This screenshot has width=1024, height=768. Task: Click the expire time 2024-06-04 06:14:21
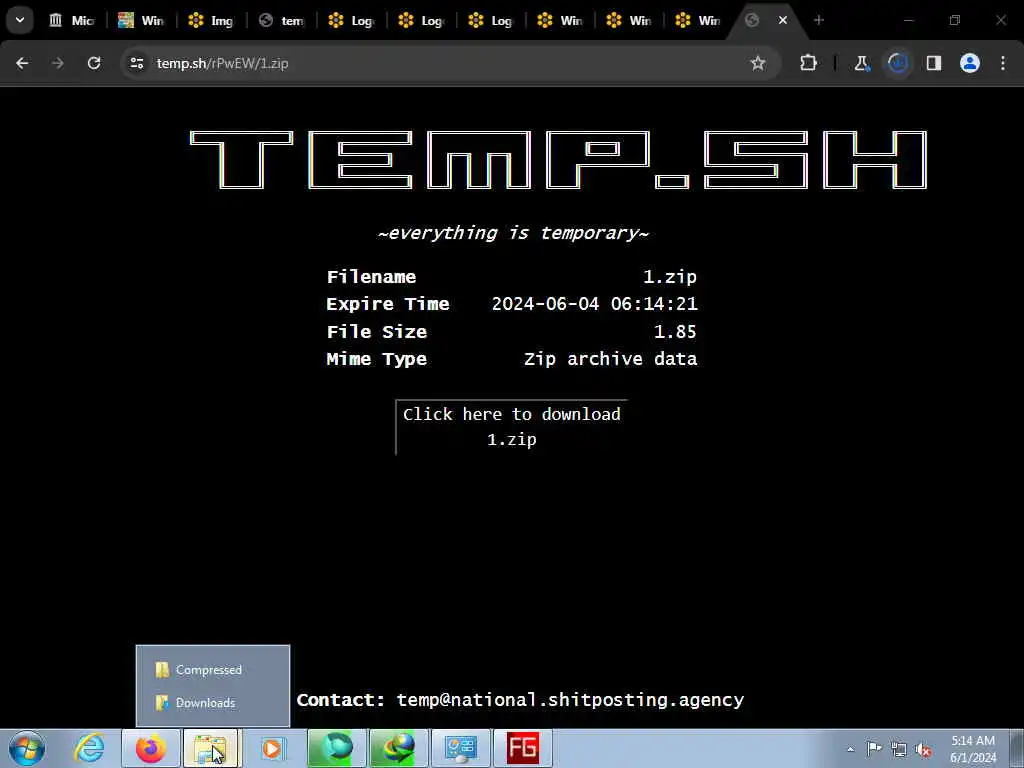[x=594, y=304]
